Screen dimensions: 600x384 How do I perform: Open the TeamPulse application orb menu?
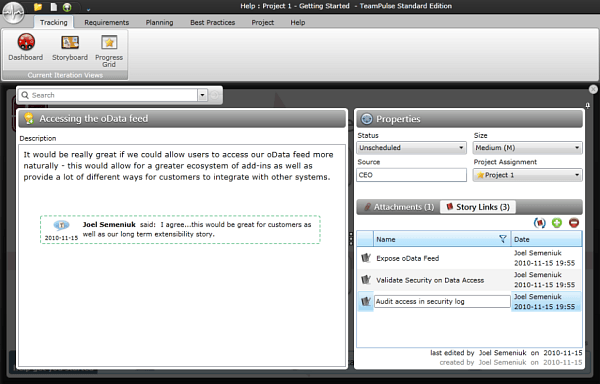(x=13, y=12)
